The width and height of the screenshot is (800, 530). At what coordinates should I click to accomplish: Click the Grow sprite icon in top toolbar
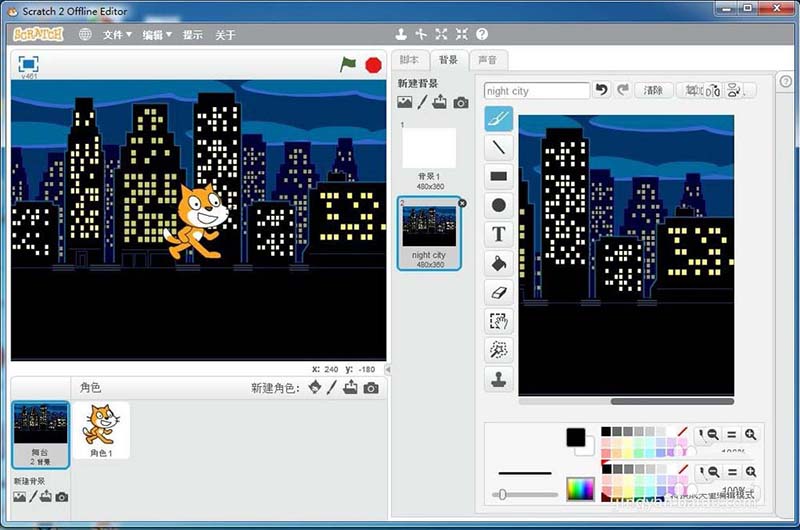click(441, 34)
